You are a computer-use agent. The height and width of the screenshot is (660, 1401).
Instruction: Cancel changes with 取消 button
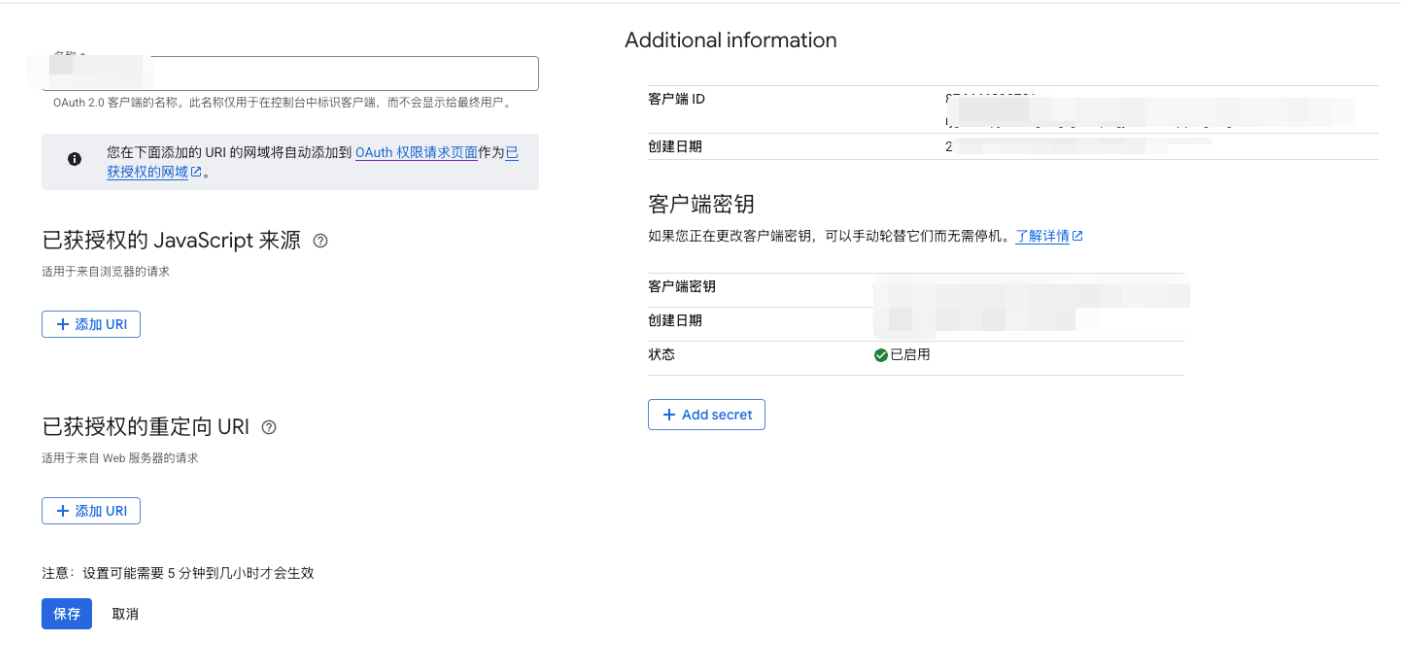point(125,614)
